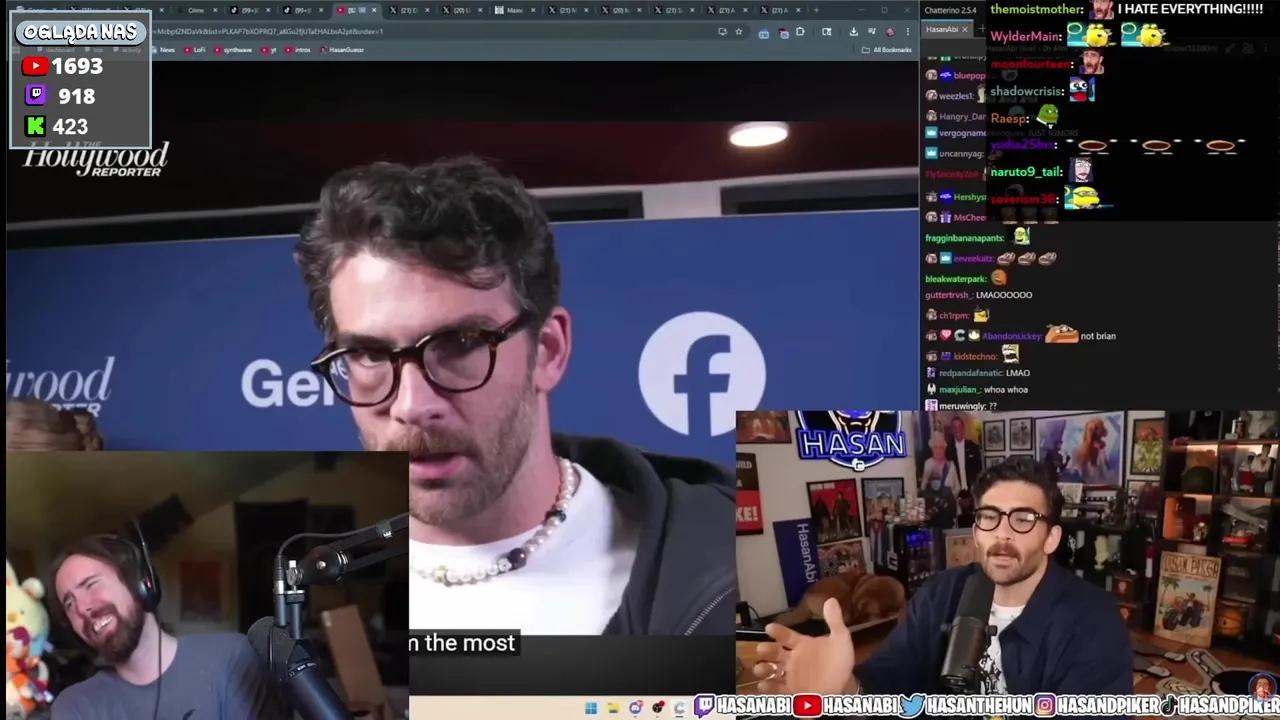The width and height of the screenshot is (1280, 720).
Task: Open the News bookmark
Action: click(162, 49)
